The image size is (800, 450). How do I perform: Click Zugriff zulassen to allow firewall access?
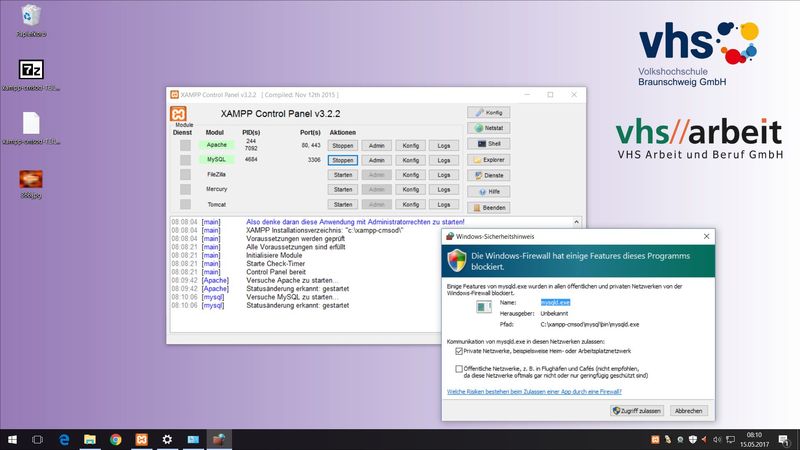click(x=636, y=411)
